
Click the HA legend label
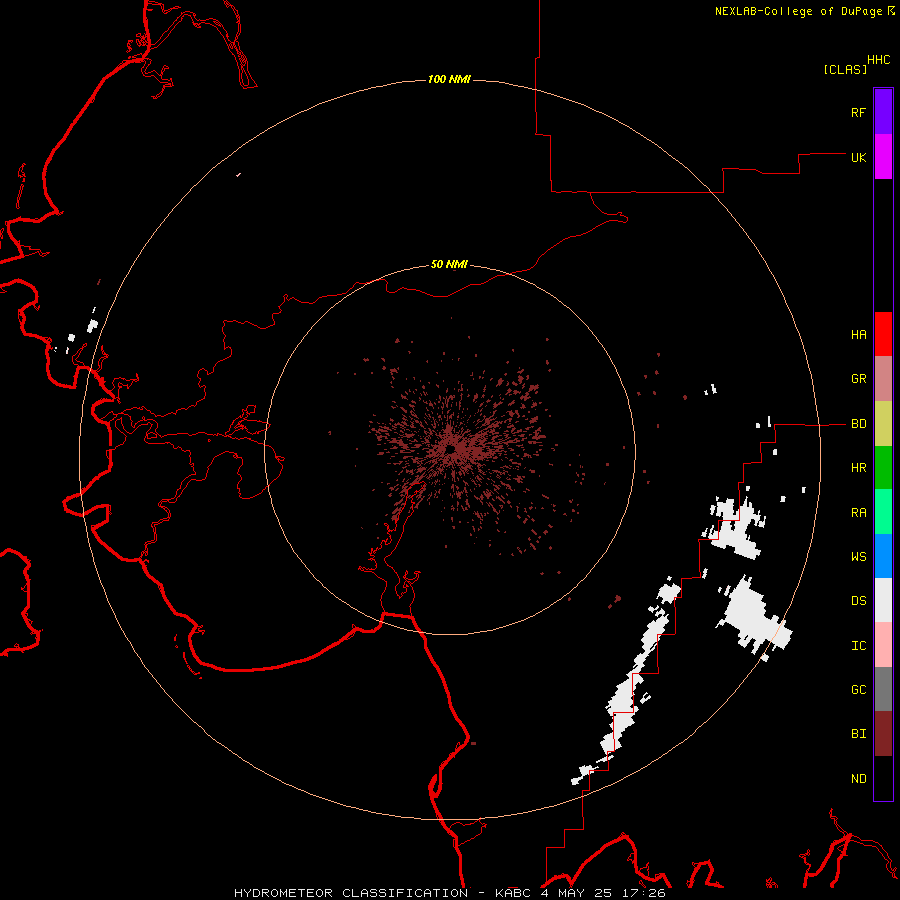coord(858,335)
